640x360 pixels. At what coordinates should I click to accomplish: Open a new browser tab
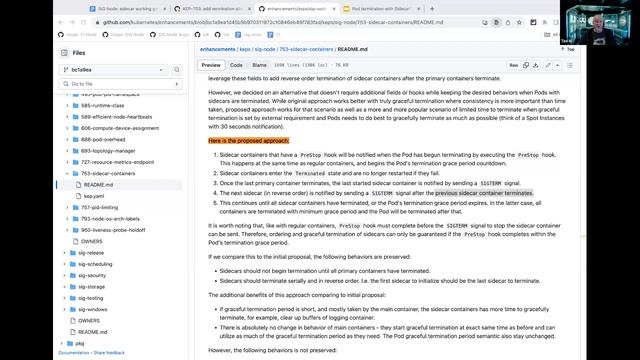(432, 9)
